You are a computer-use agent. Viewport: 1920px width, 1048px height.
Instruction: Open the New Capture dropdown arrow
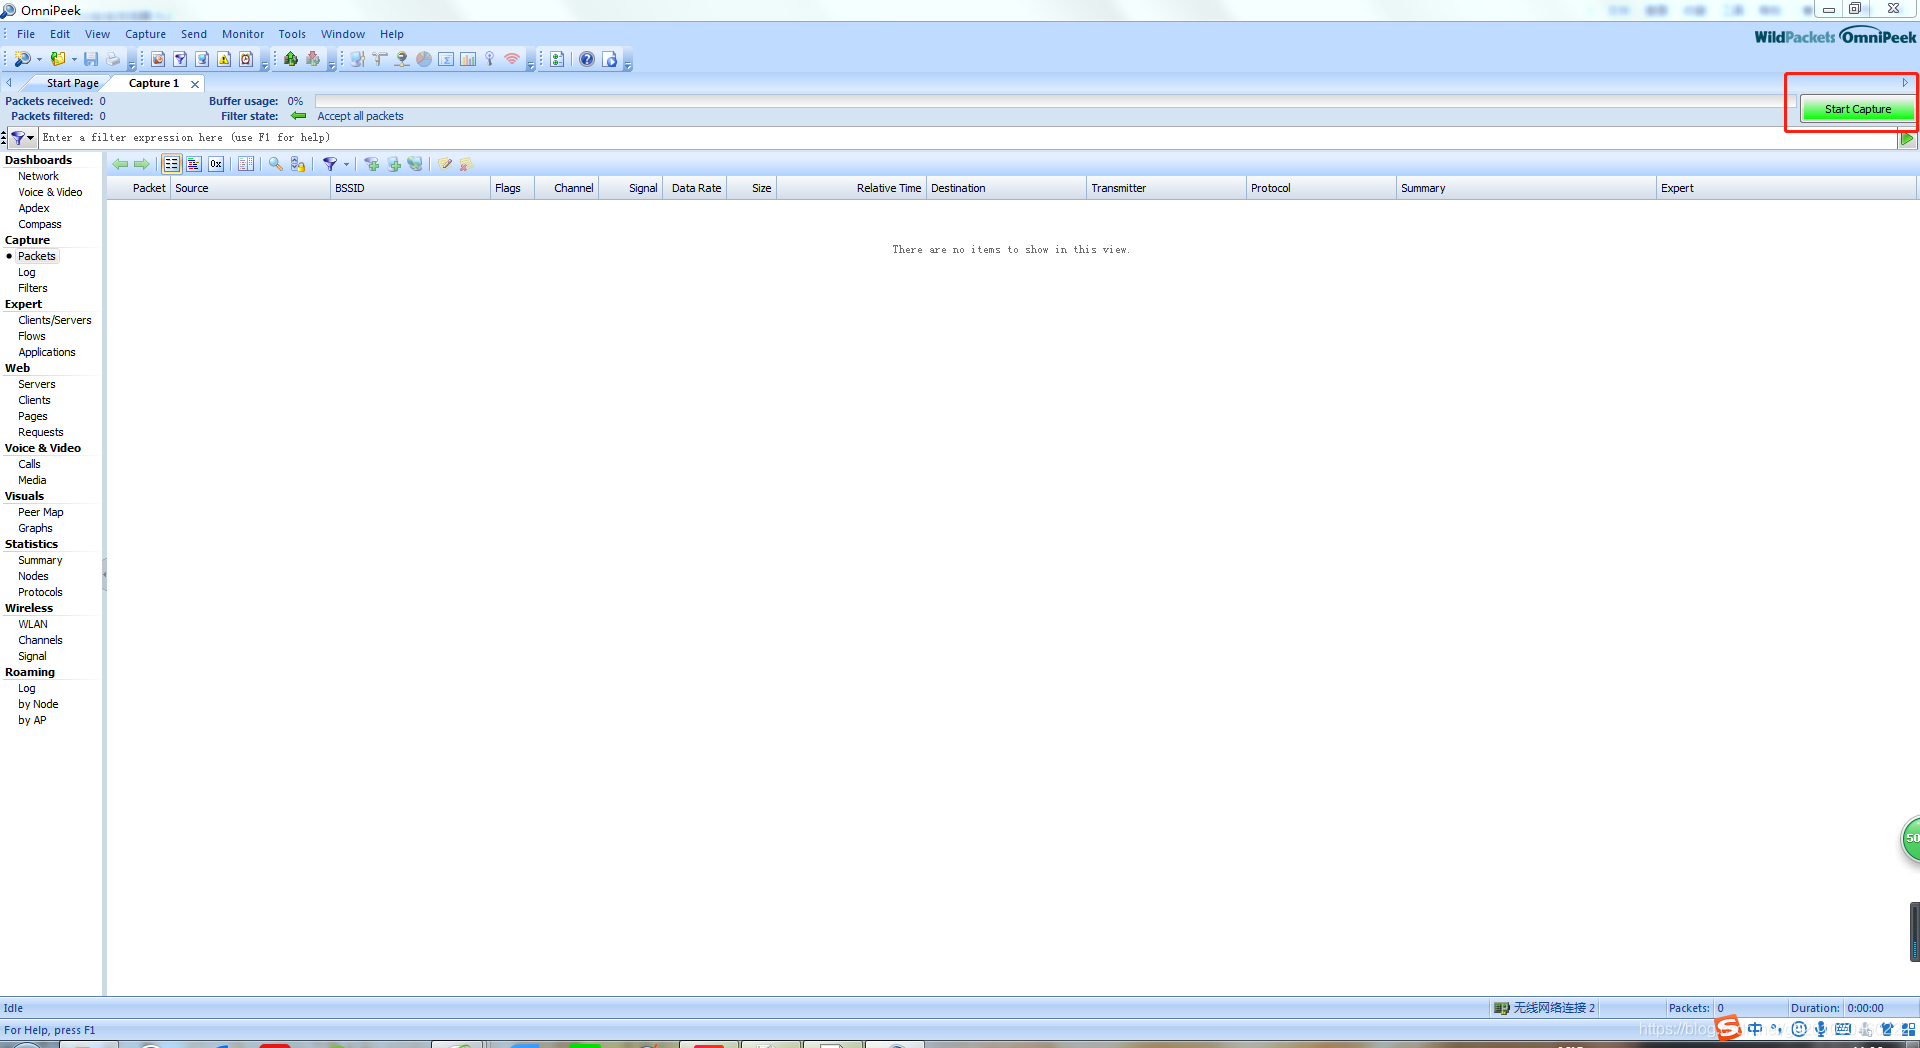39,60
